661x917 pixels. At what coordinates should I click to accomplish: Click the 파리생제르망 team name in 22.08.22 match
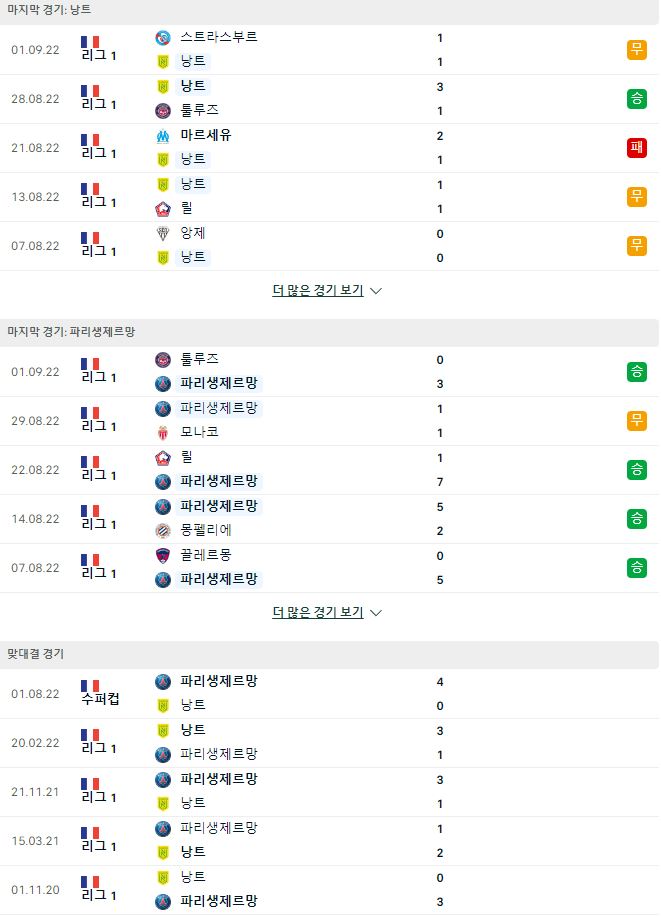[x=219, y=481]
